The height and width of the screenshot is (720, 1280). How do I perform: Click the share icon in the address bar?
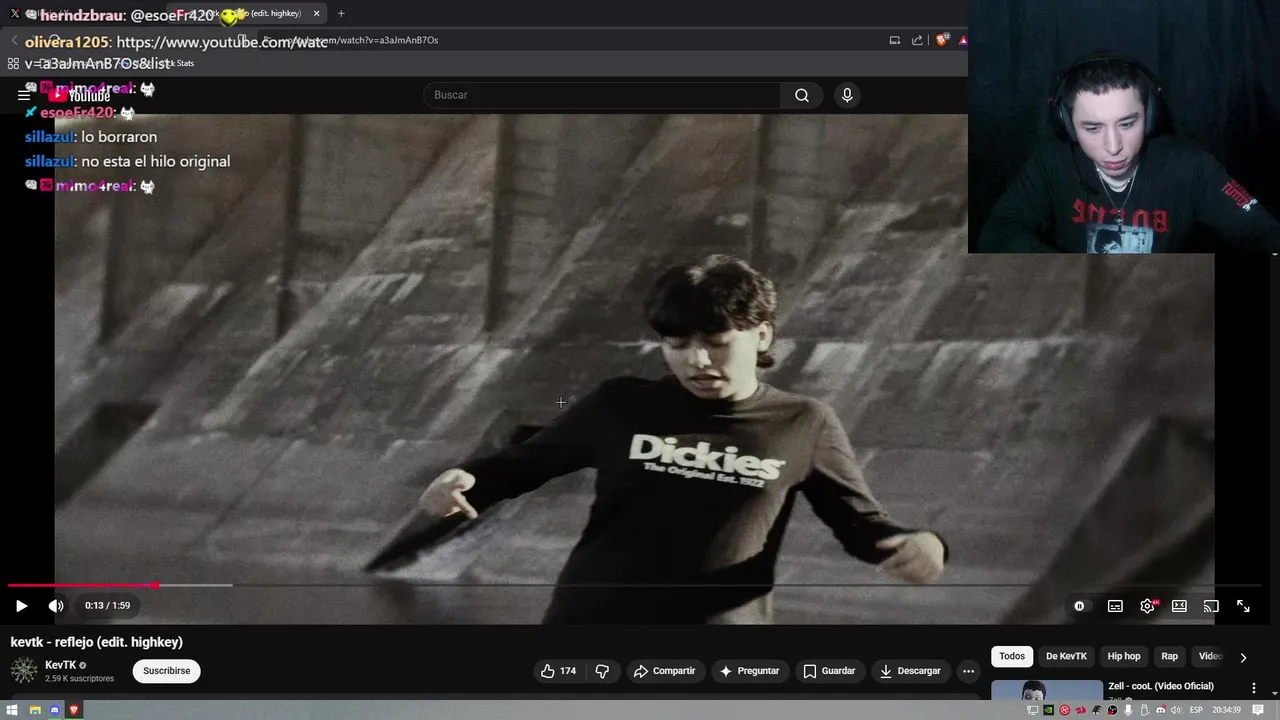(917, 40)
